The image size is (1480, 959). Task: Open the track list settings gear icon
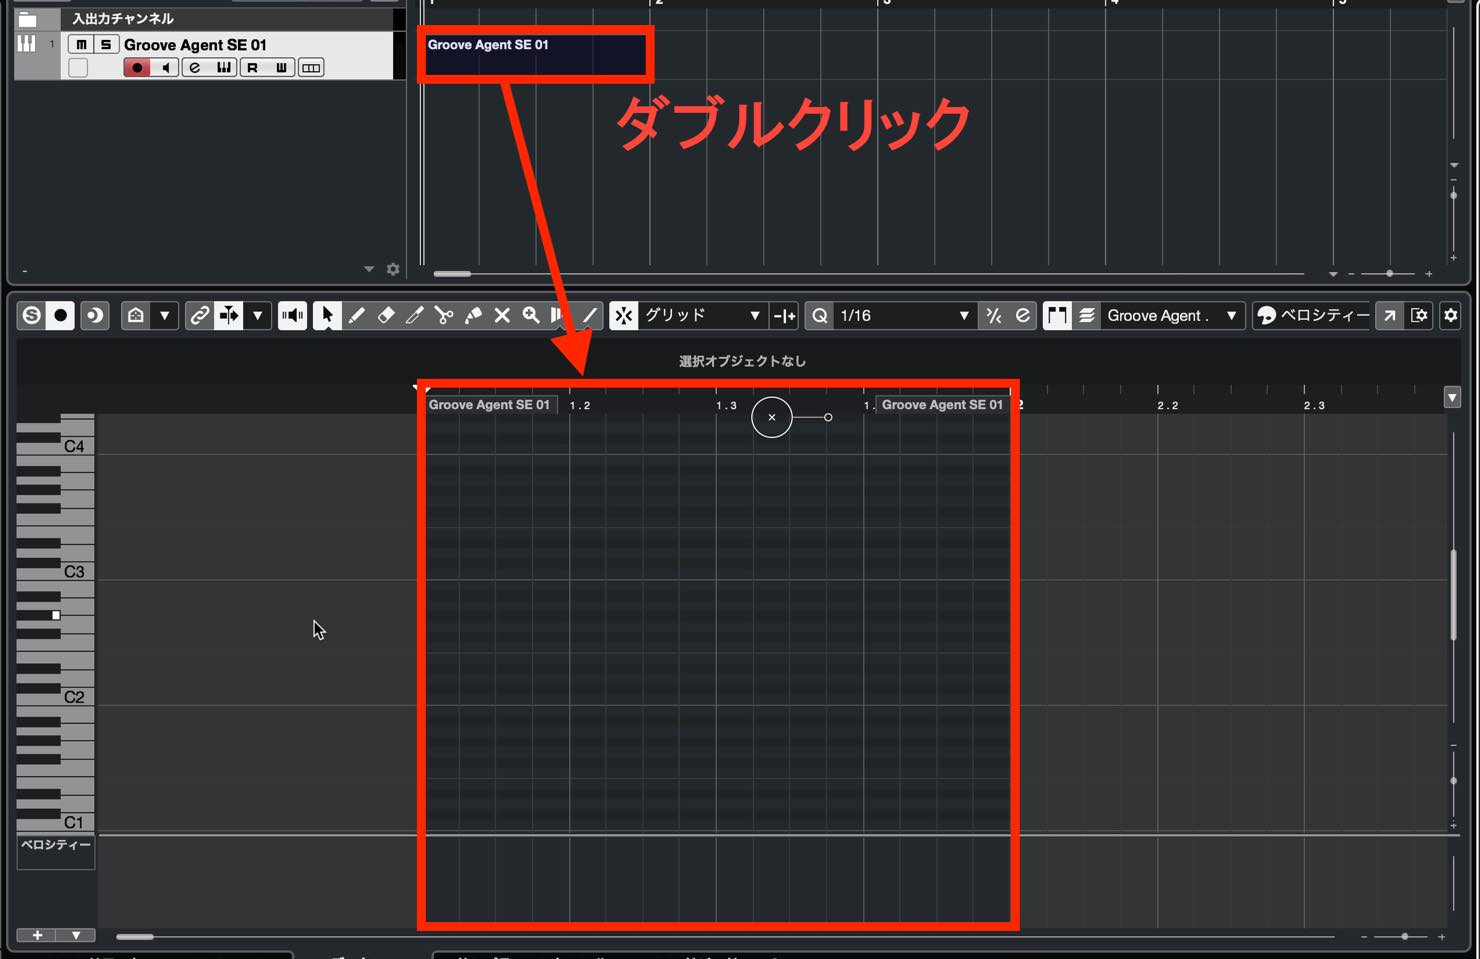point(393,269)
